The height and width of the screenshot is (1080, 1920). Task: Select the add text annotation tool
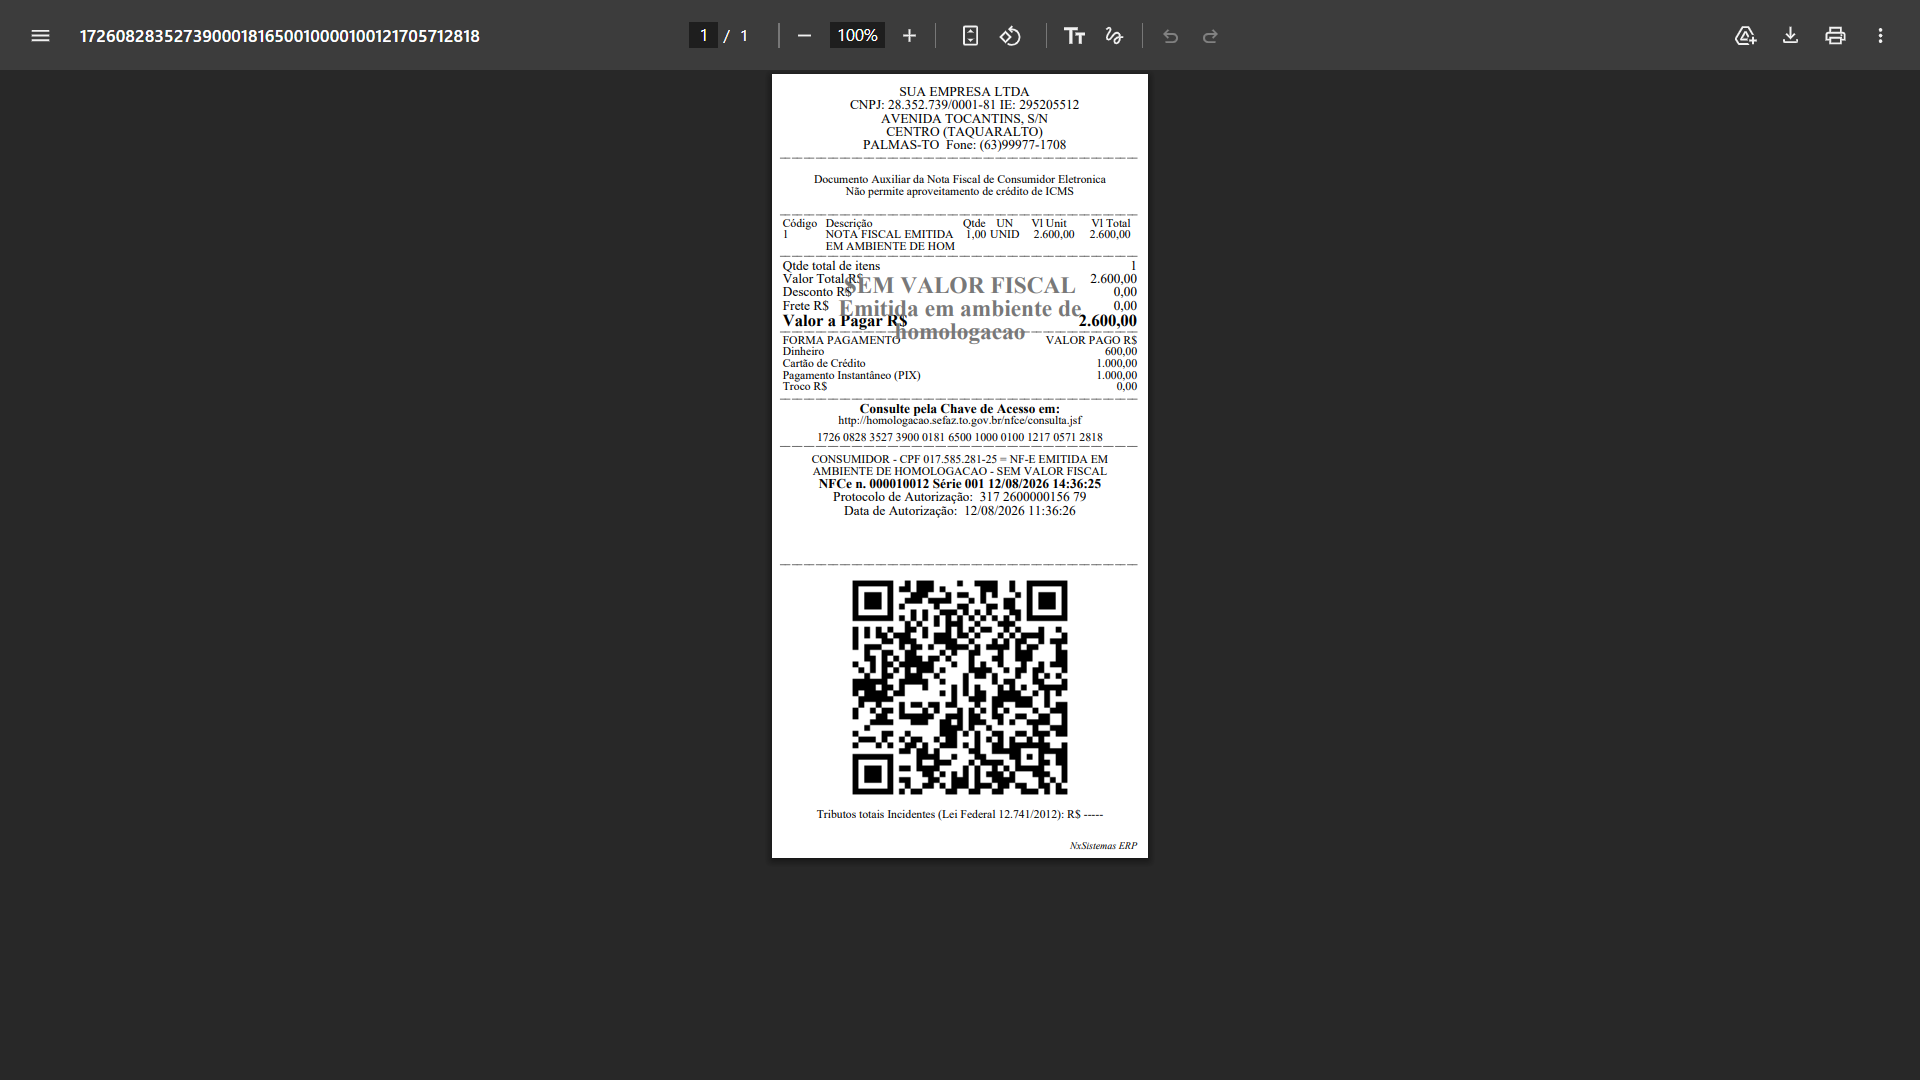(x=1074, y=36)
